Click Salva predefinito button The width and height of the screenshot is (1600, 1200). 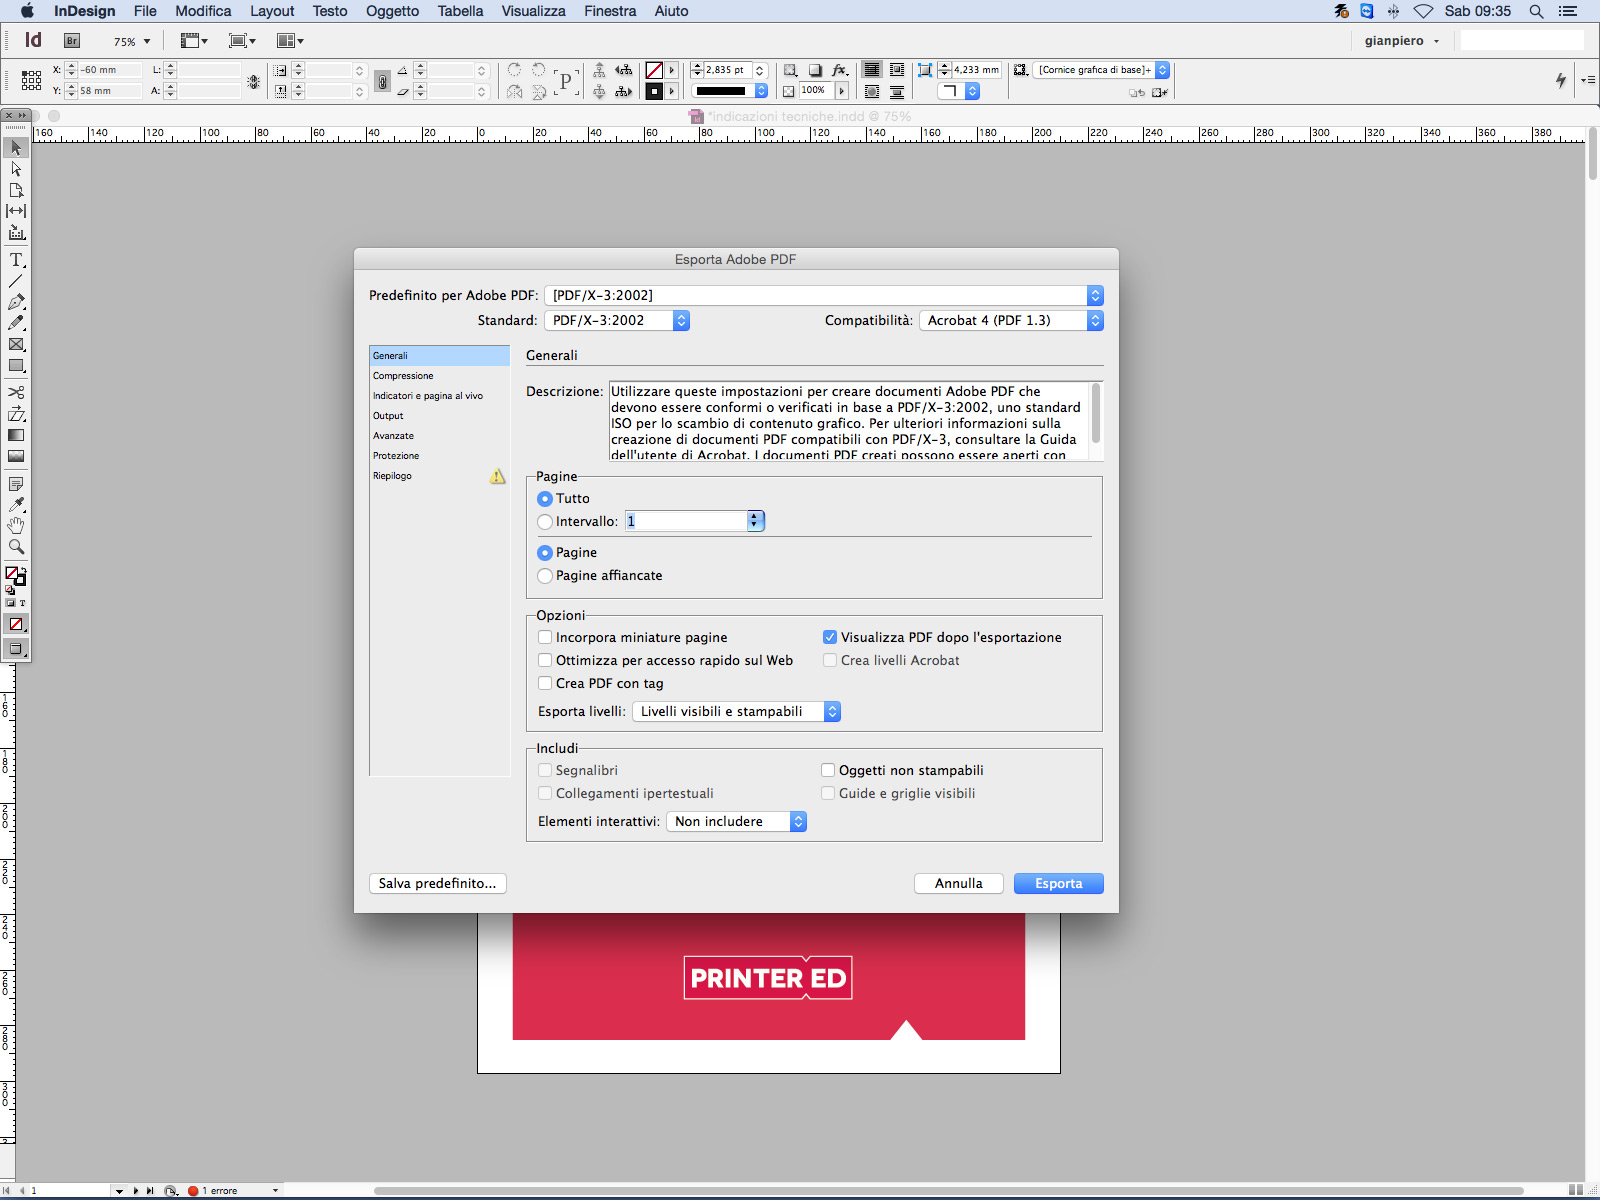[x=438, y=883]
